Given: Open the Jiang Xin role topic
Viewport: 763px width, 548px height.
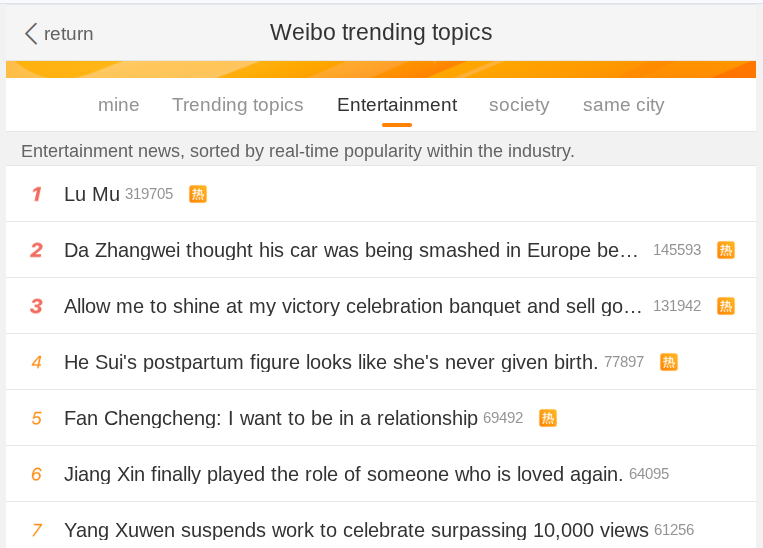Looking at the screenshot, I should tap(343, 474).
